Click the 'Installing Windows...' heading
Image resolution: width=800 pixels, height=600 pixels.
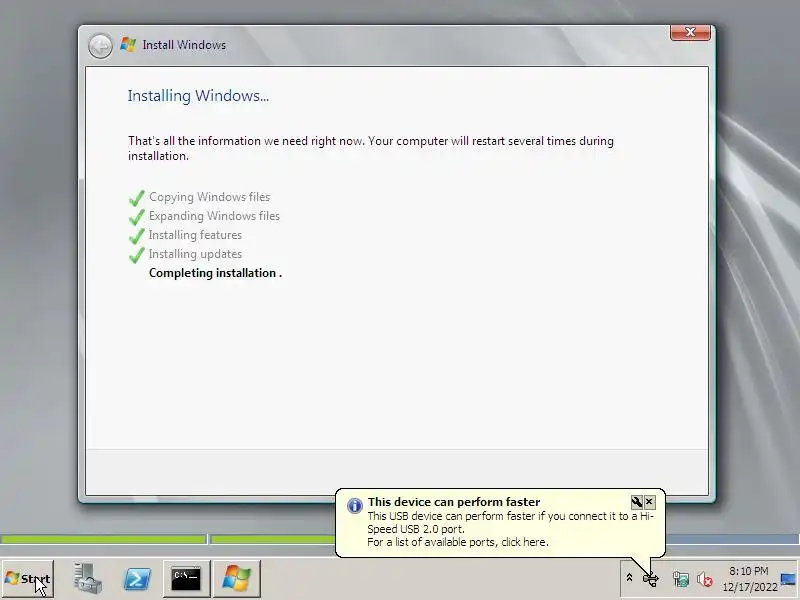point(198,96)
